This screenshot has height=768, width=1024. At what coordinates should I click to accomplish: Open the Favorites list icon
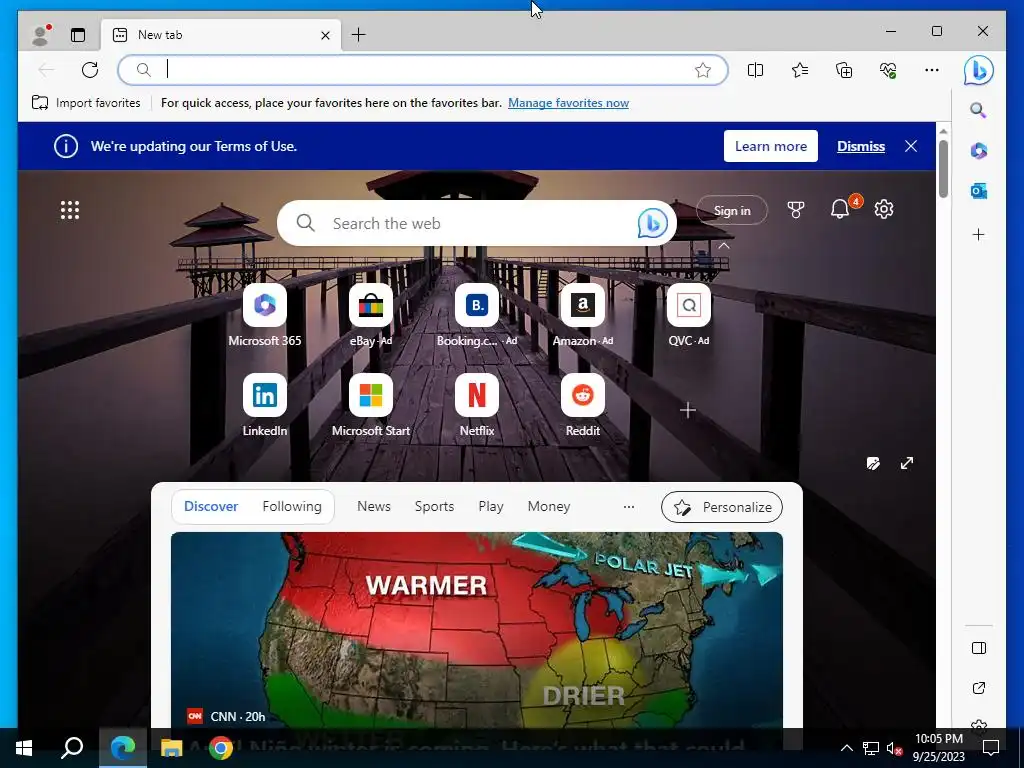click(800, 70)
